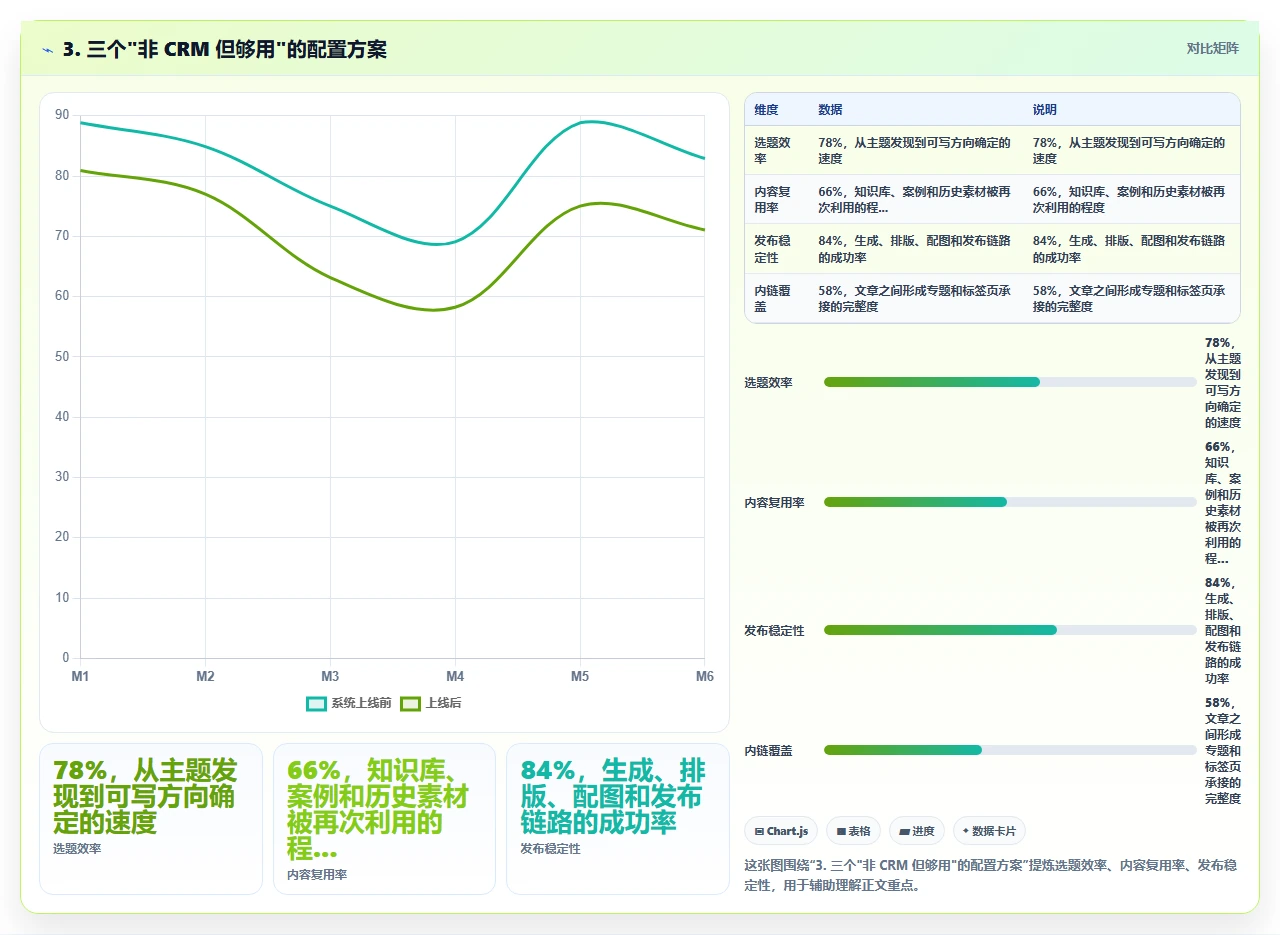
Task: Click the 数据 table column header
Action: tap(830, 110)
